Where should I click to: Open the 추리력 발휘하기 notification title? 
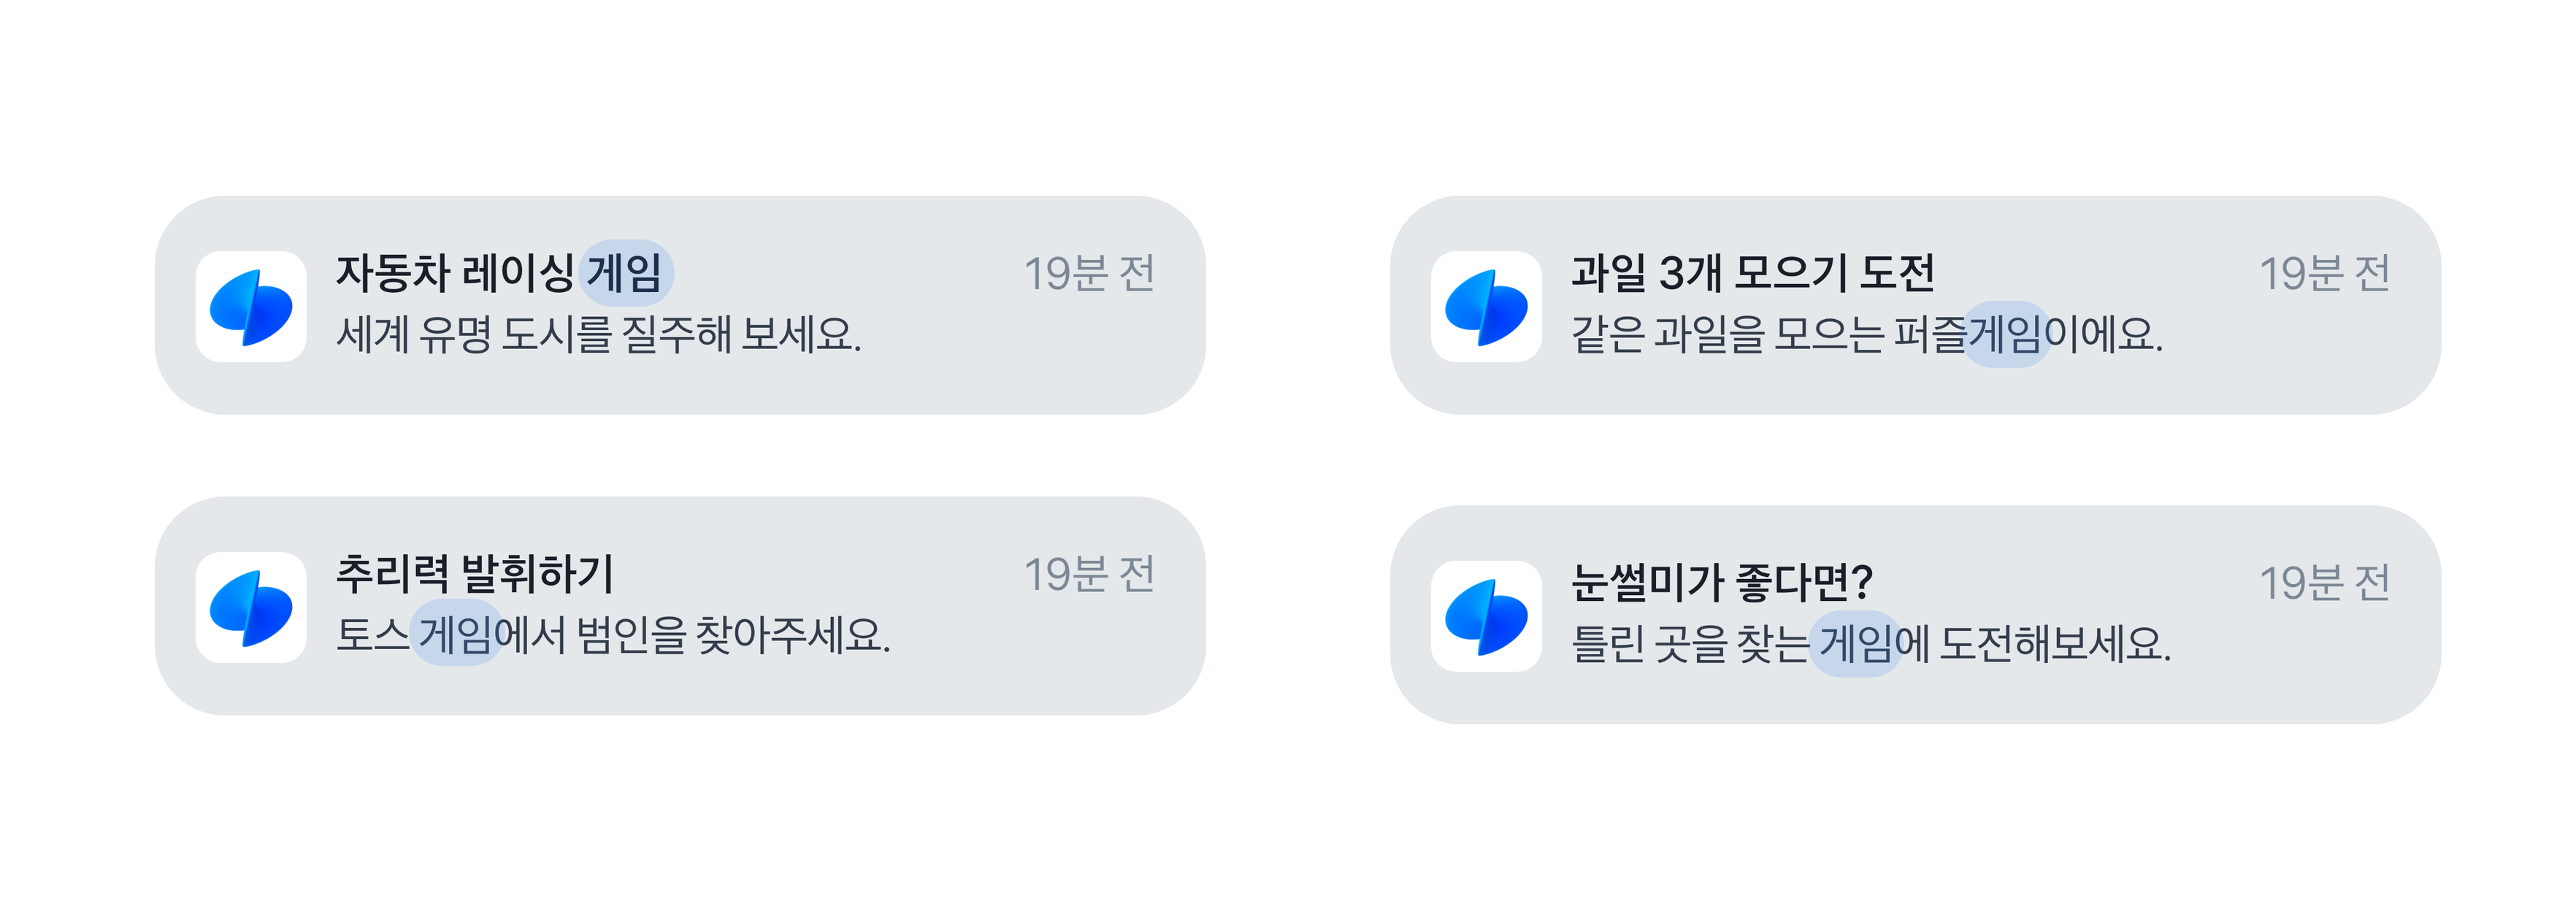474,574
